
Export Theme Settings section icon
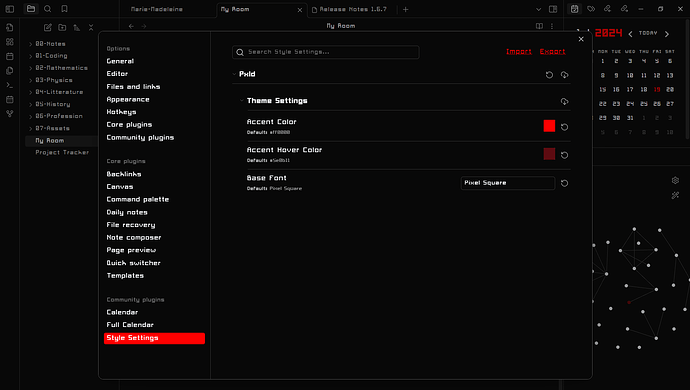point(565,102)
